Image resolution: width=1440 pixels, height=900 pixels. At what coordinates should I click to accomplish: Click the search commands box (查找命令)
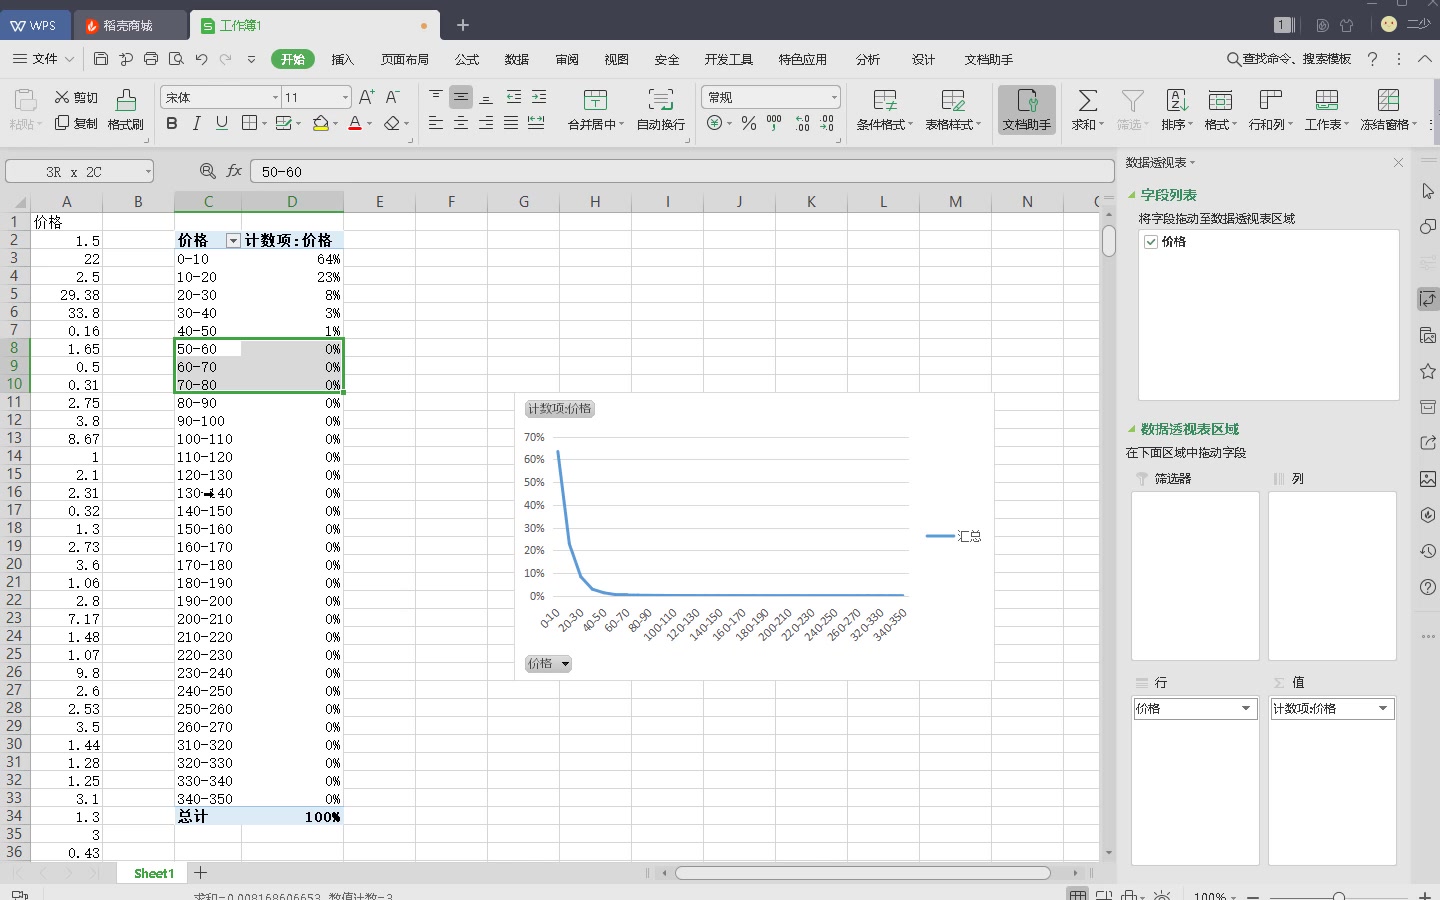(x=1289, y=59)
